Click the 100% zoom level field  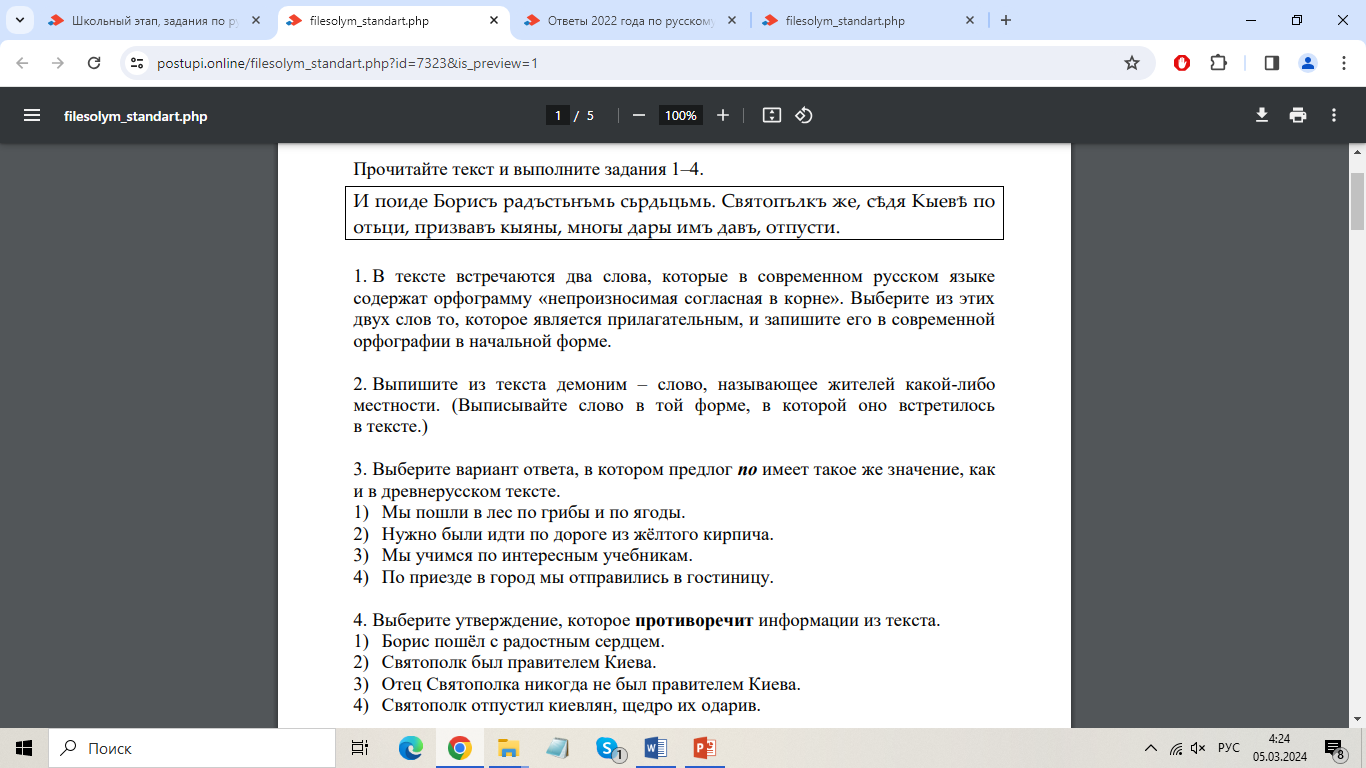[681, 115]
